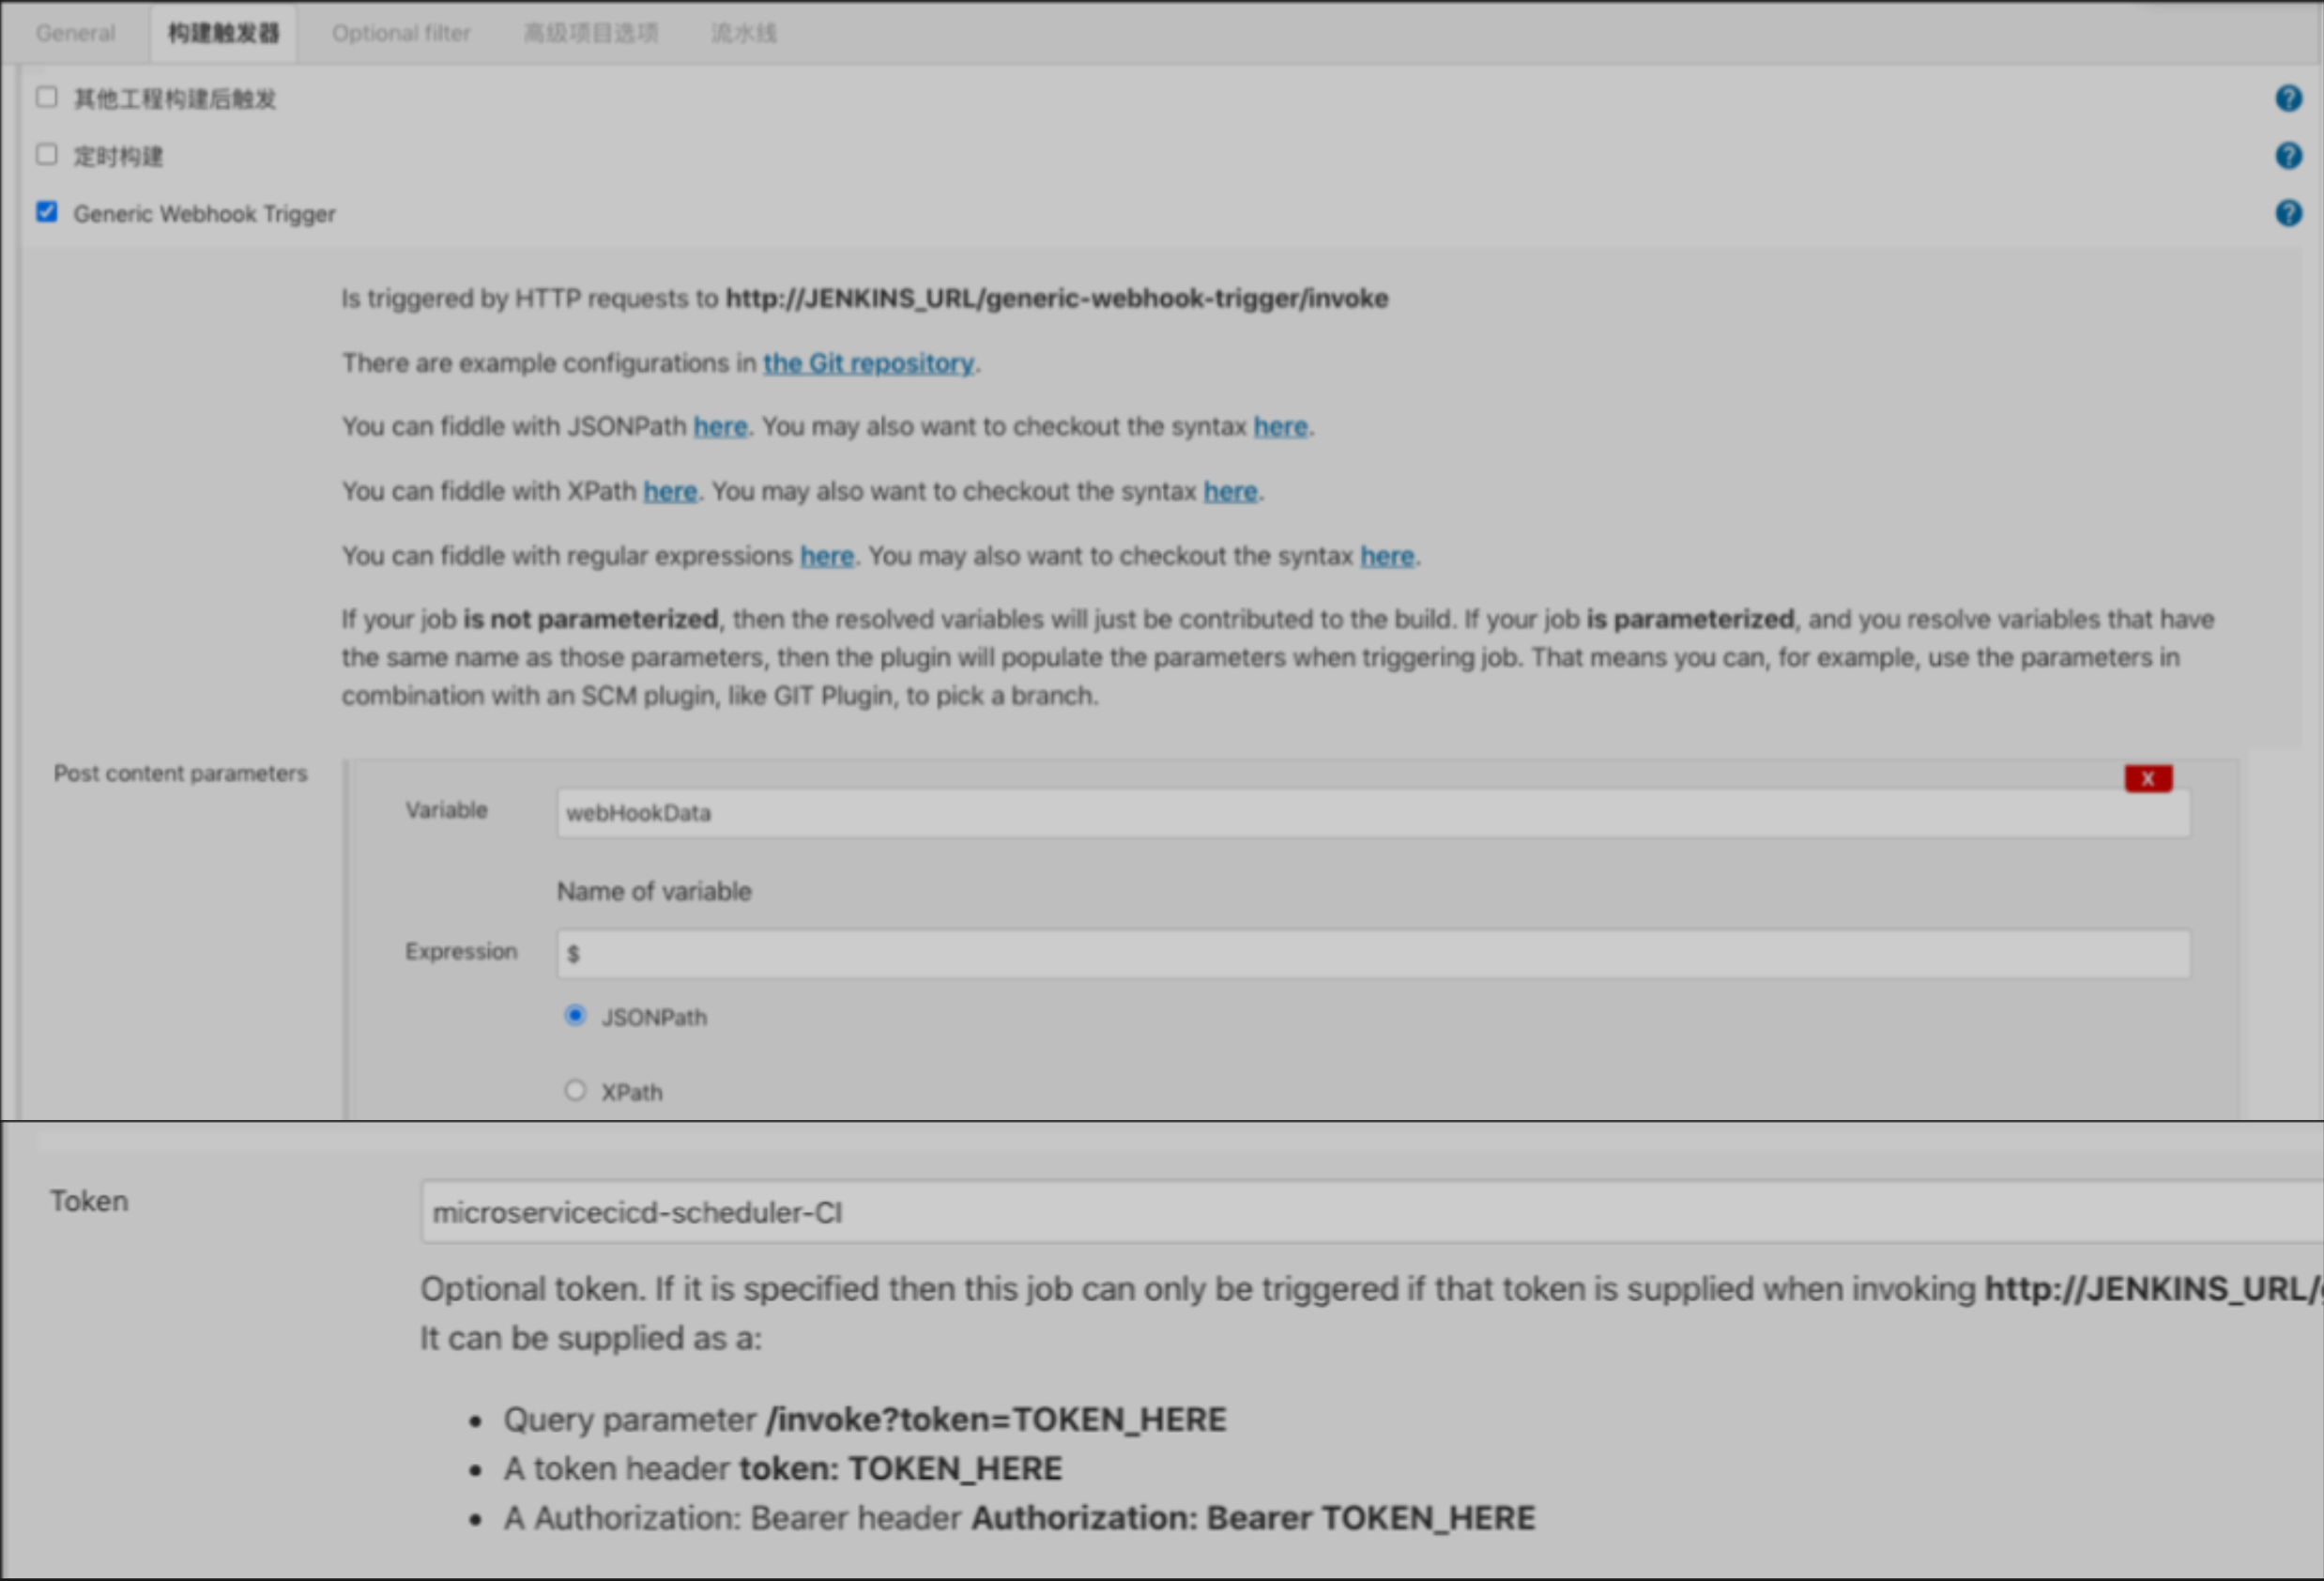The image size is (2324, 1581).
Task: Check the 定时构建 checkbox
Action: coord(46,154)
